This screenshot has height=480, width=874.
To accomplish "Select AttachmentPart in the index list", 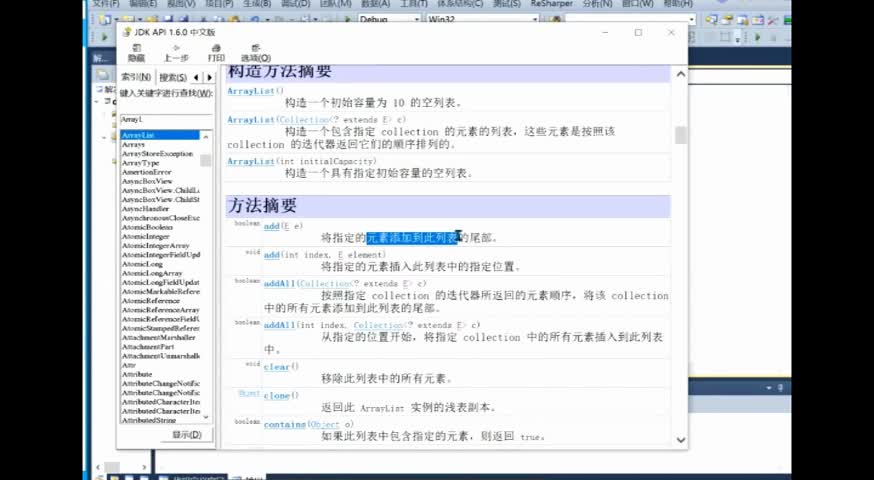I will pos(148,347).
